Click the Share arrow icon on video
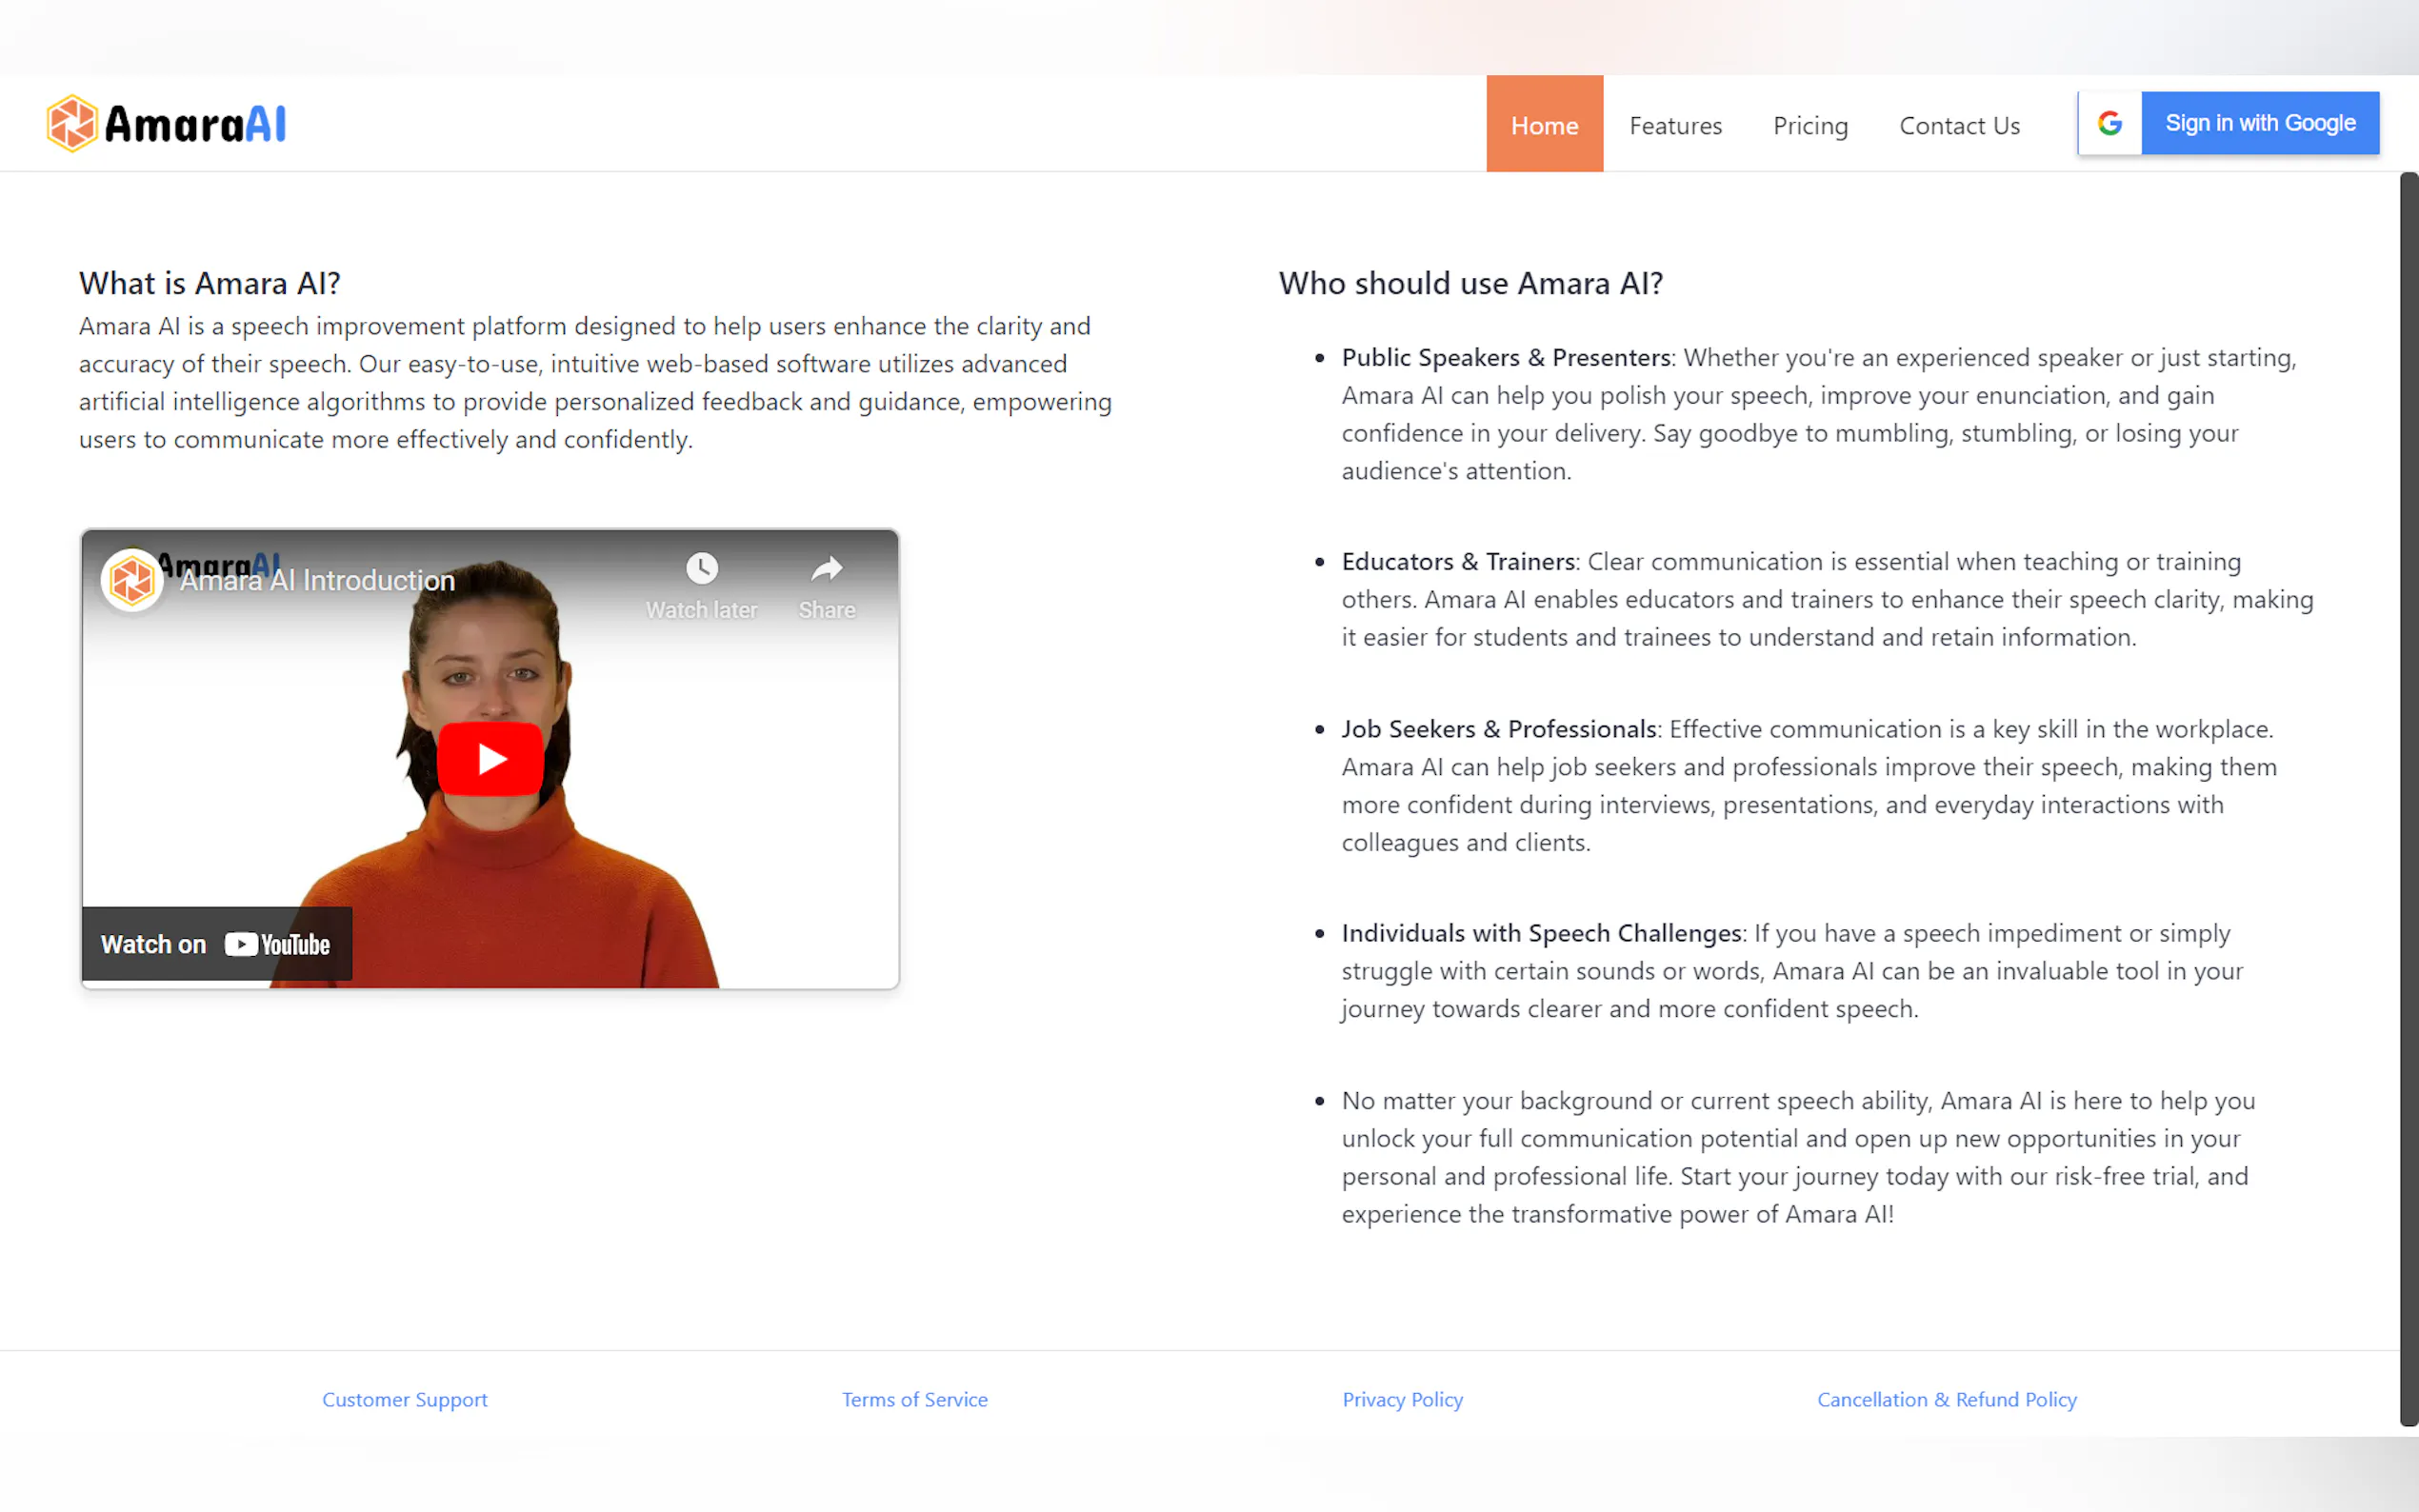 [x=826, y=569]
